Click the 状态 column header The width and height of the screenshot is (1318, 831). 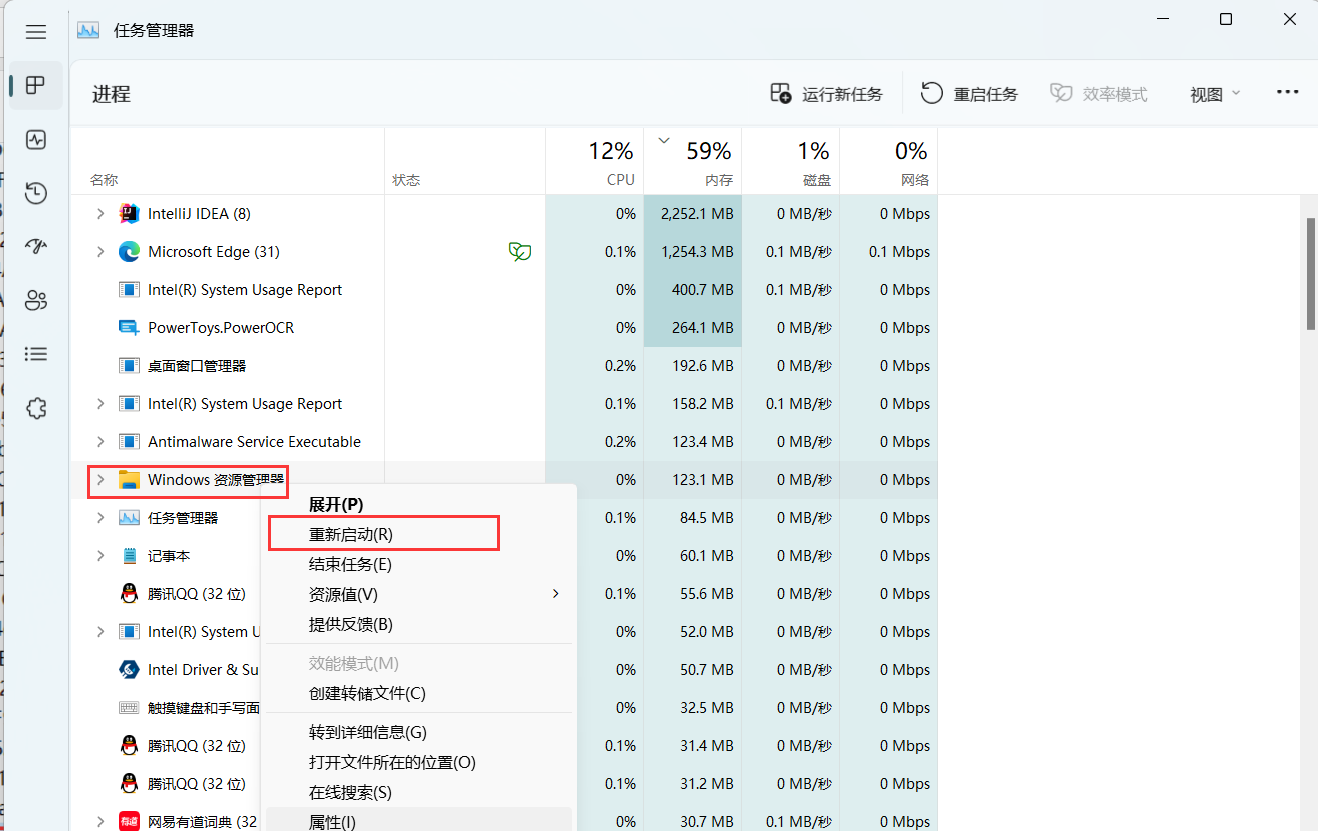pyautogui.click(x=465, y=161)
